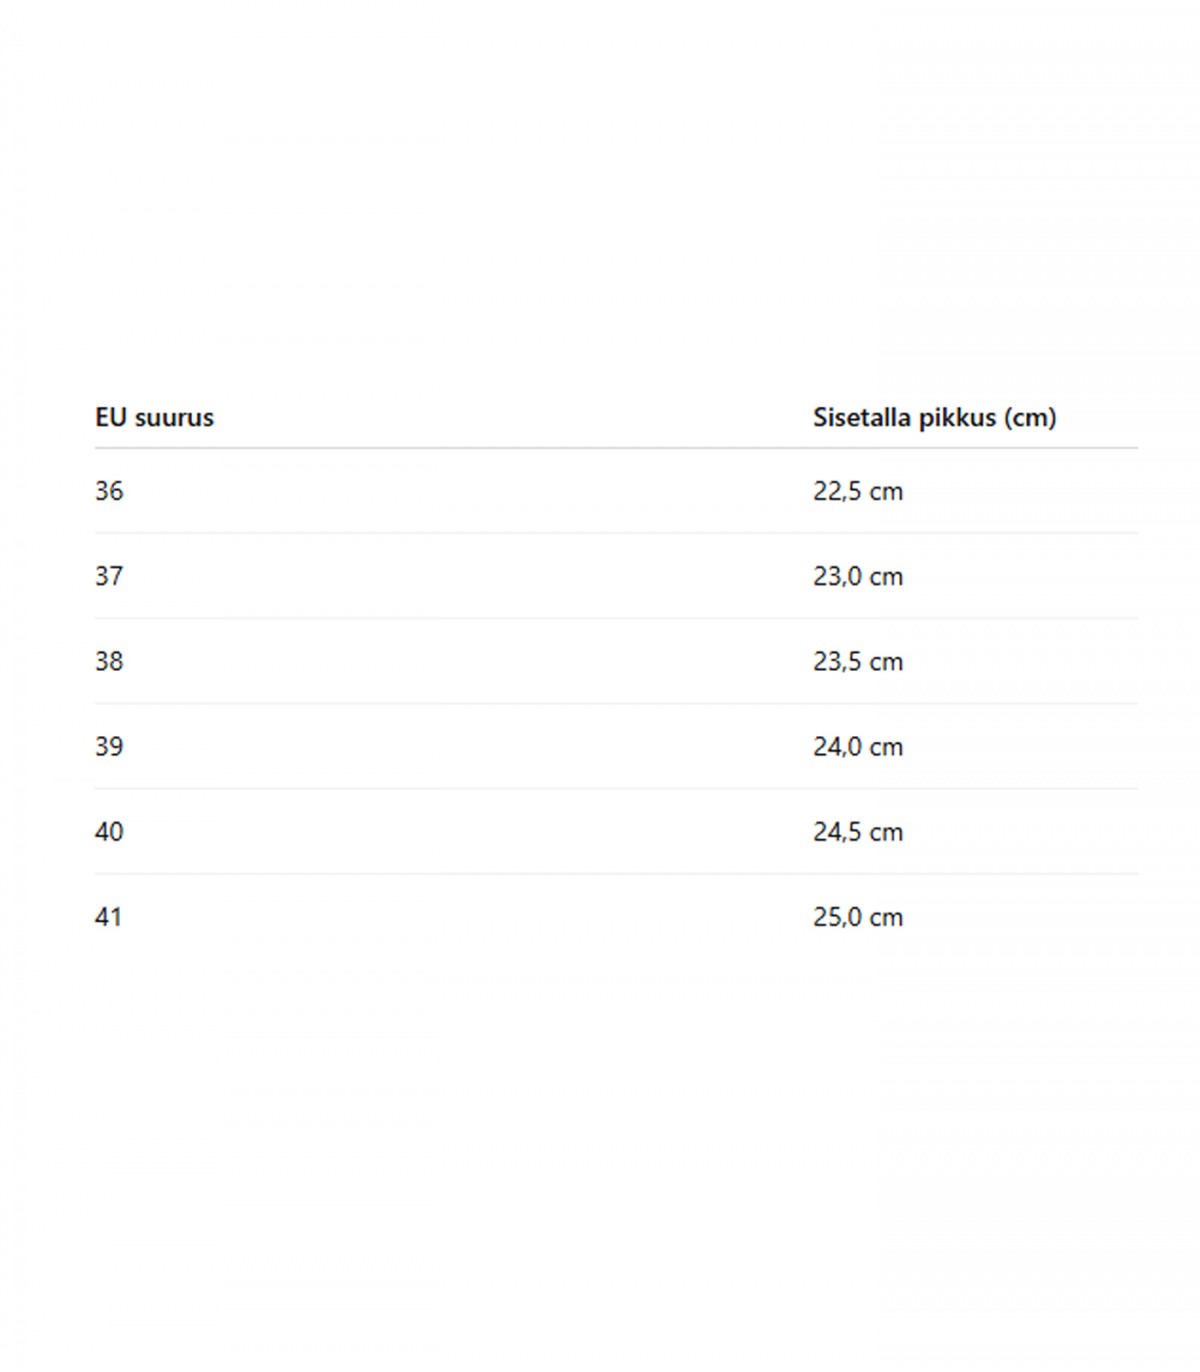
Task: Click the 25,0 cm insole length
Action: point(857,917)
